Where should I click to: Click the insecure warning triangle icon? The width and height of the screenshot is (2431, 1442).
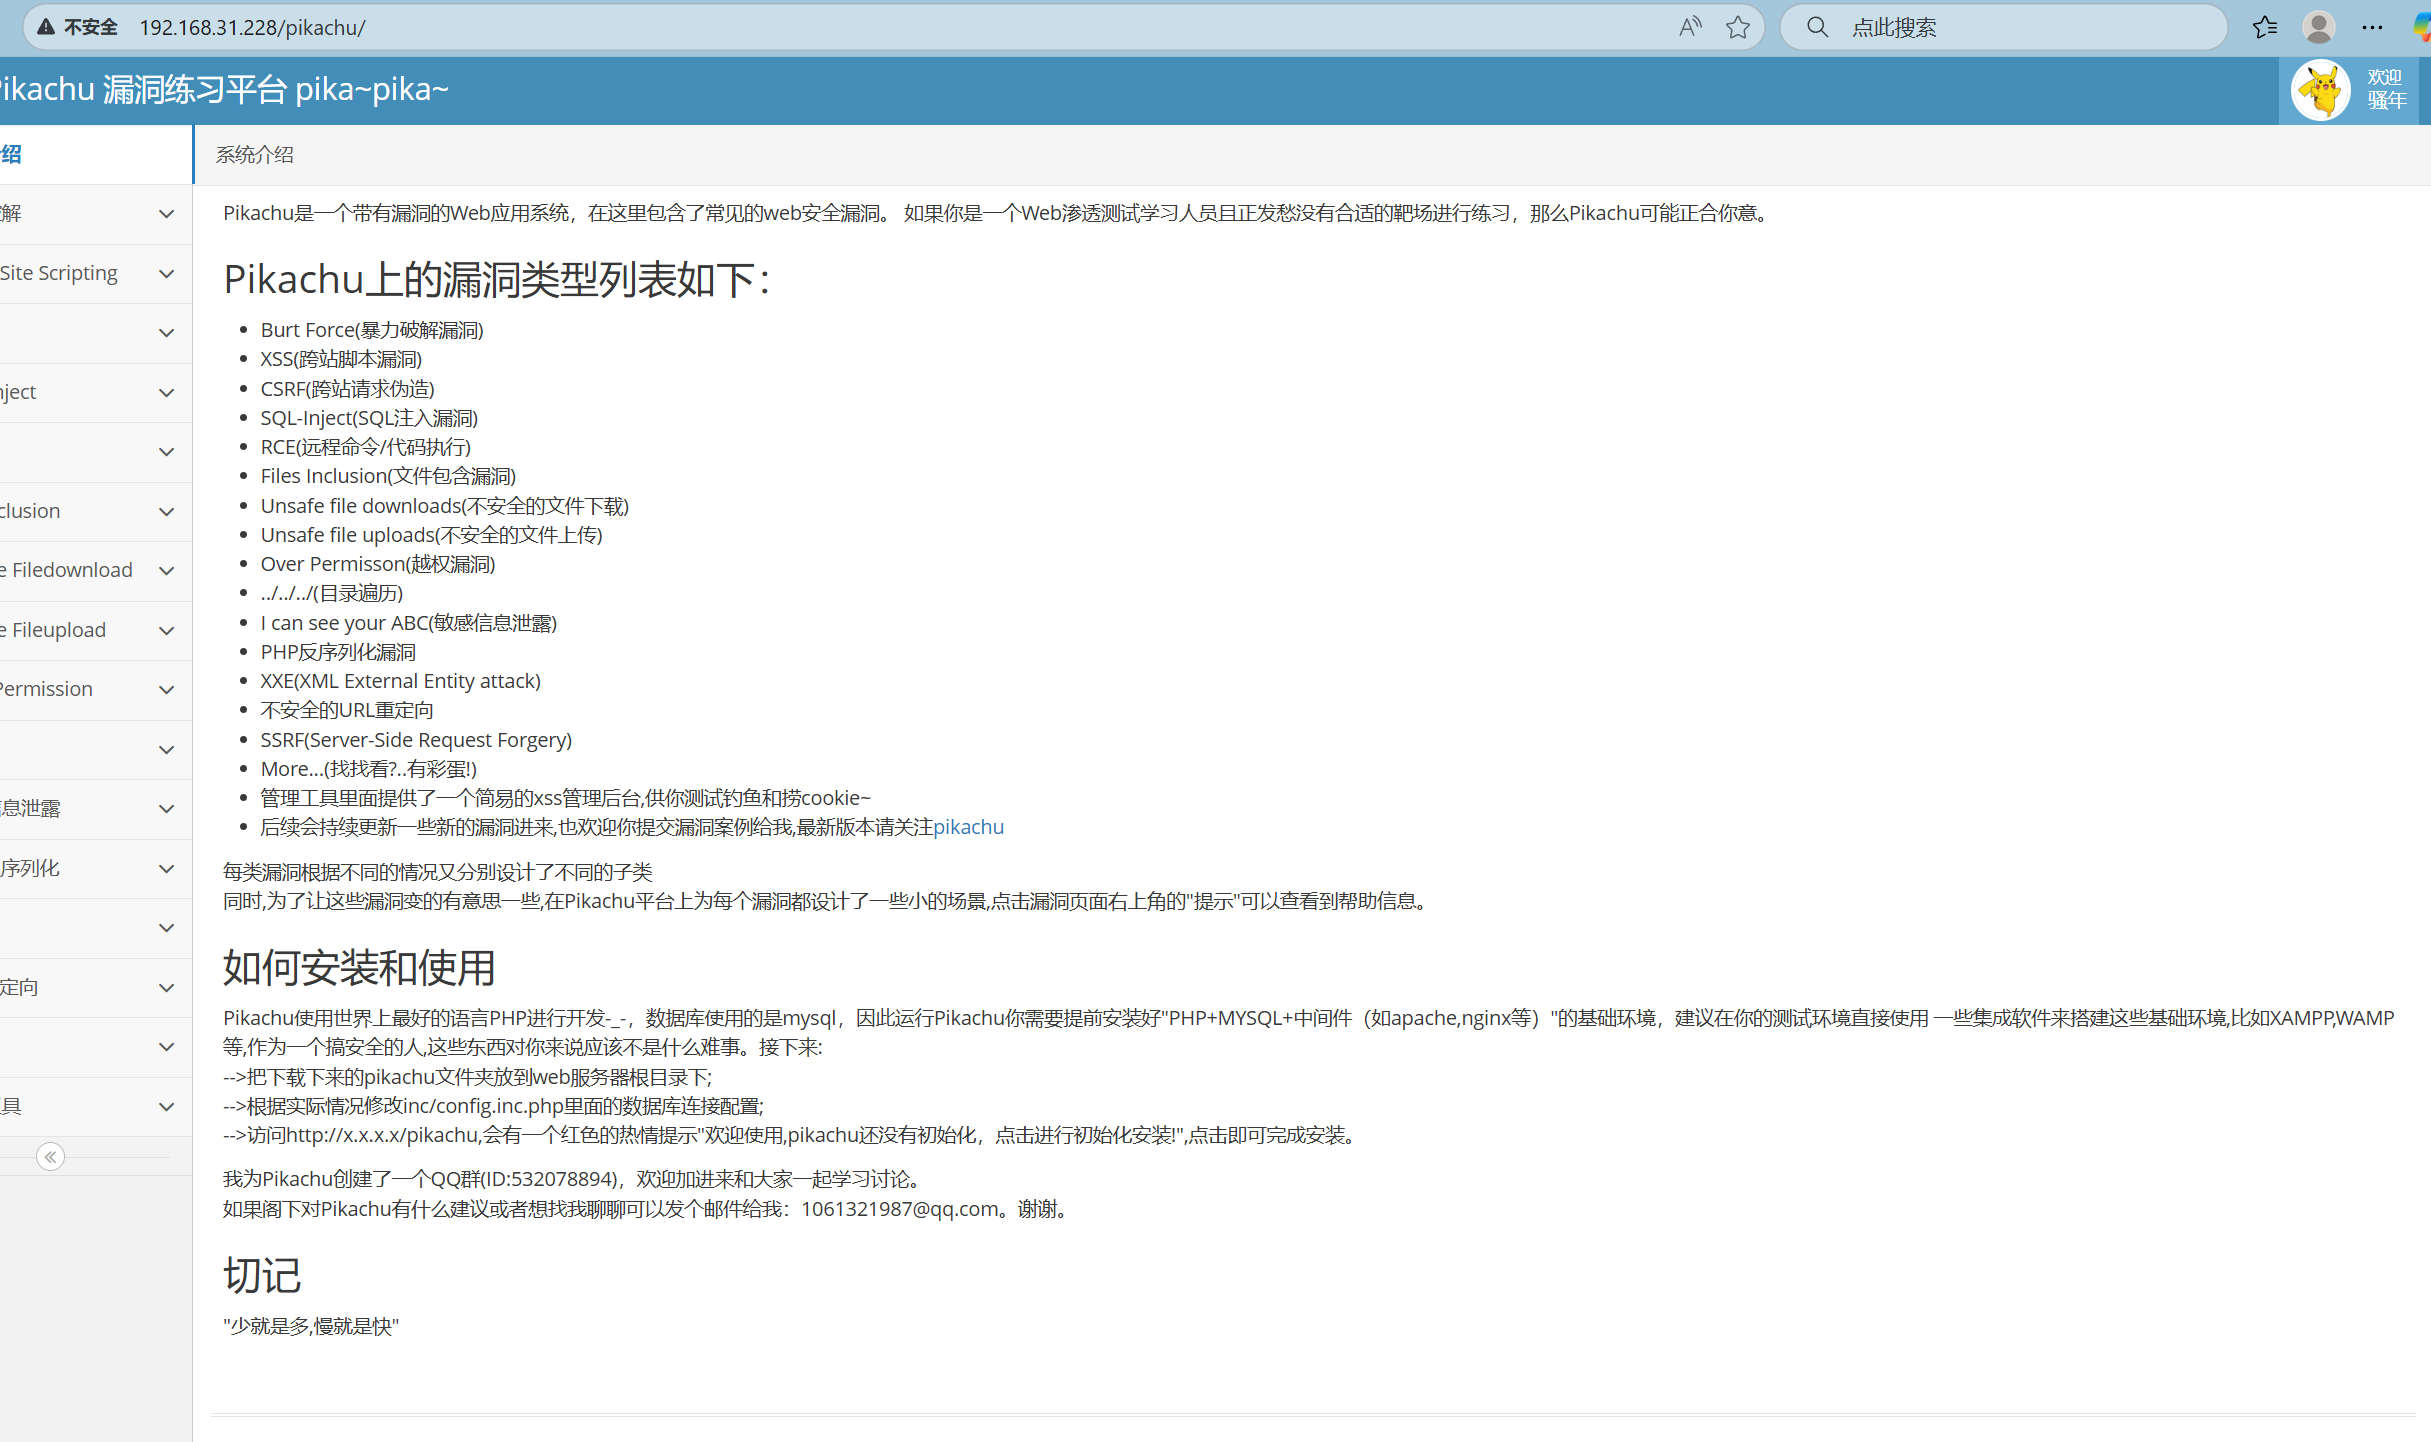coord(46,27)
